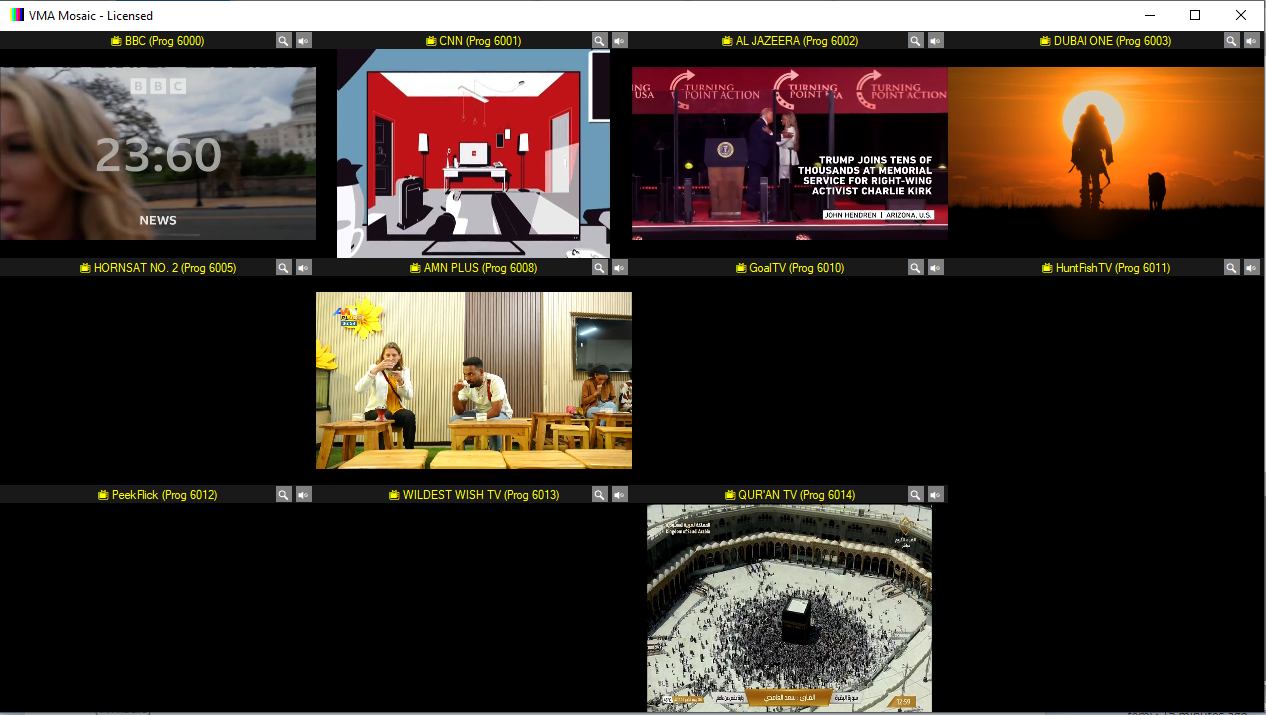The height and width of the screenshot is (715, 1266).
Task: Select the HORNSAT NO. 2 (Prog 6005) label
Action: tap(165, 268)
